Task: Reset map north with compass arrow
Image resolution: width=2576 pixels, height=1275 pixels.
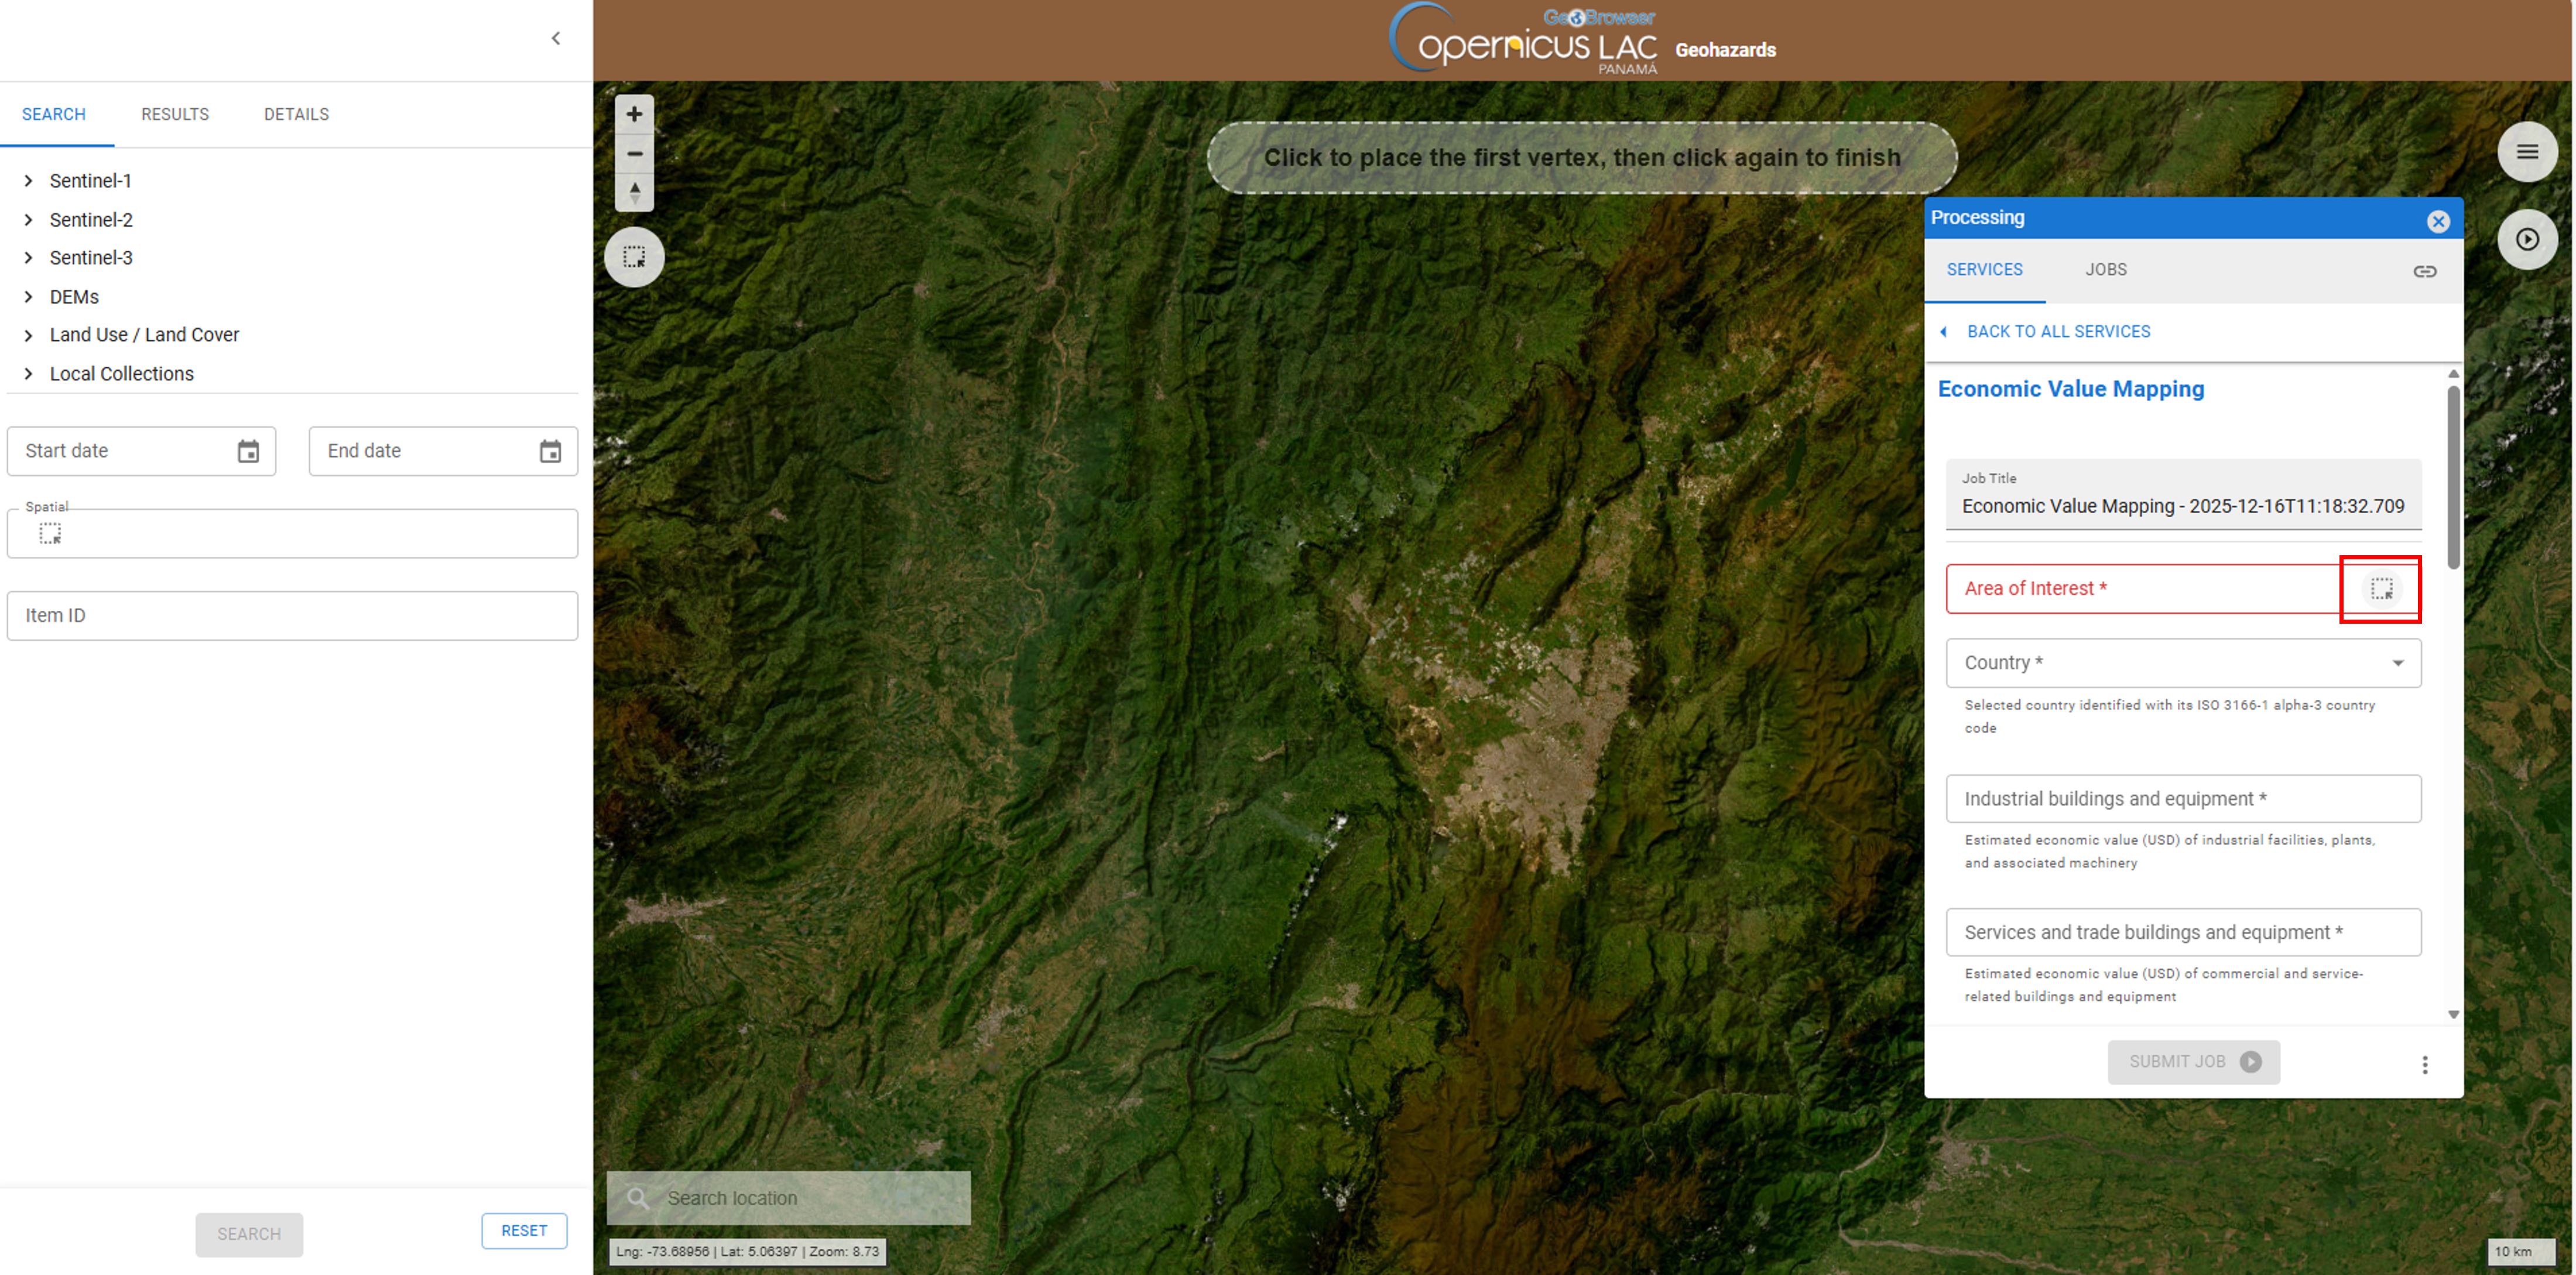Action: [634, 191]
